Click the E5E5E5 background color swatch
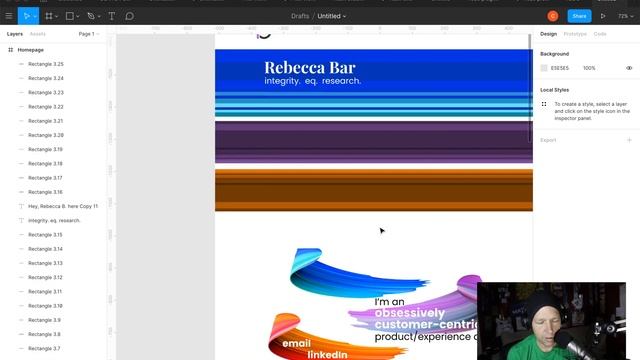Image resolution: width=640 pixels, height=360 pixels. pyautogui.click(x=544, y=68)
